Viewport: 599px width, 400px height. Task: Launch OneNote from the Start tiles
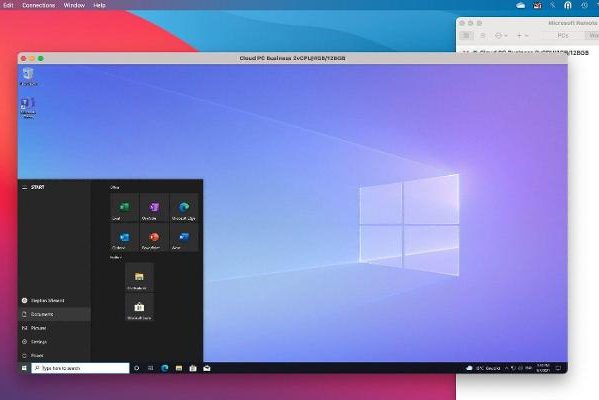(x=154, y=207)
